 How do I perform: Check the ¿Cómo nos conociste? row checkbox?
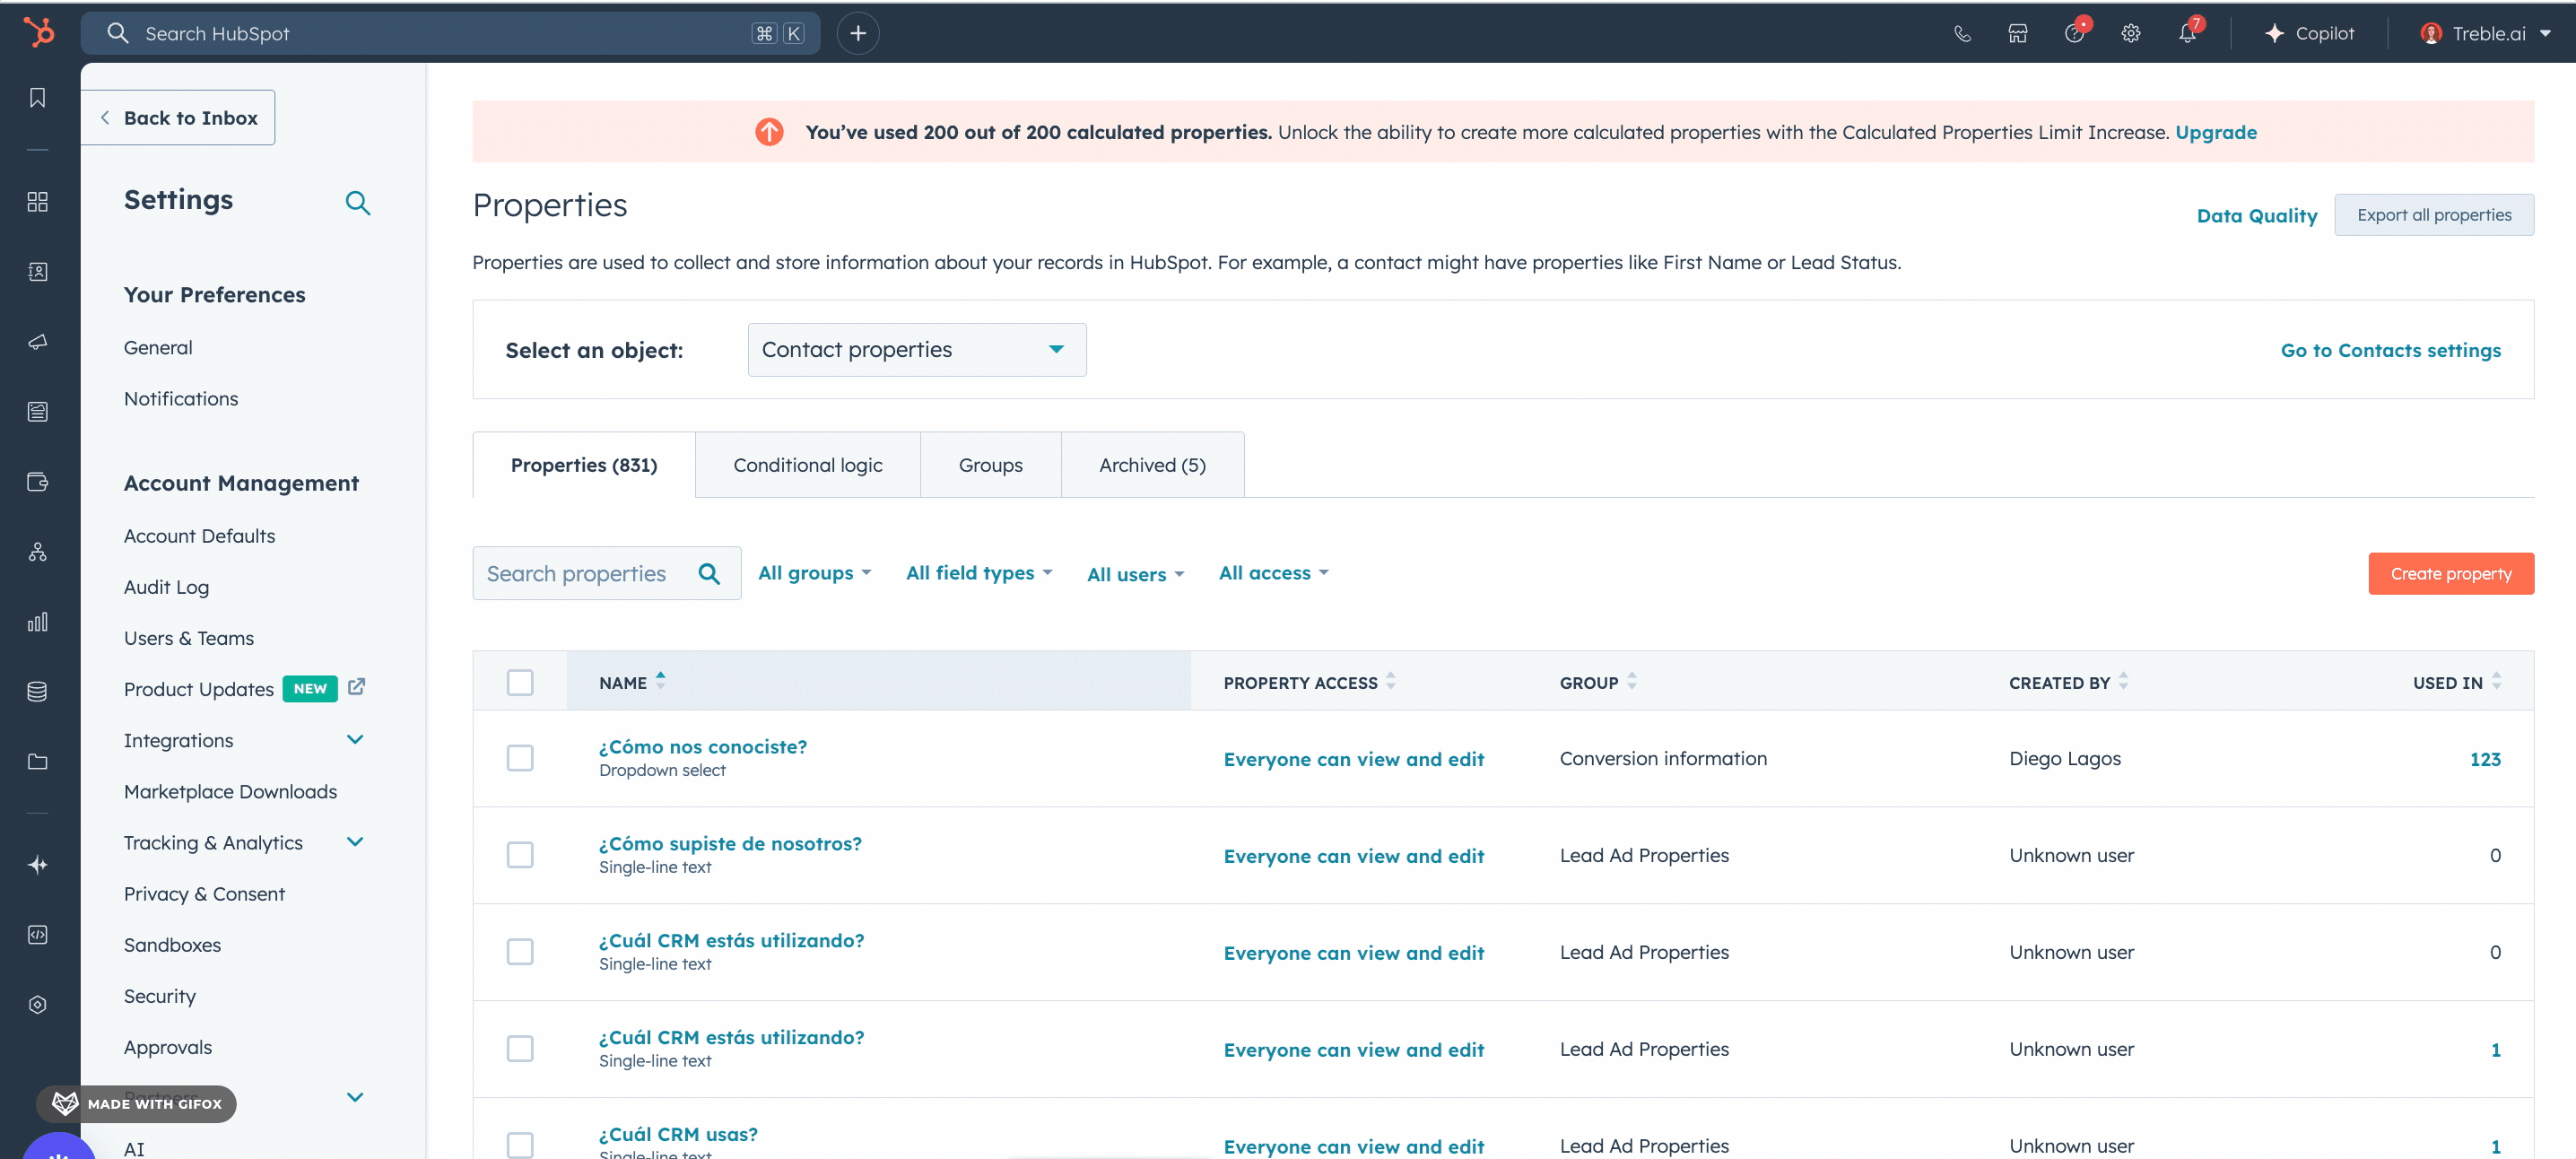tap(519, 758)
